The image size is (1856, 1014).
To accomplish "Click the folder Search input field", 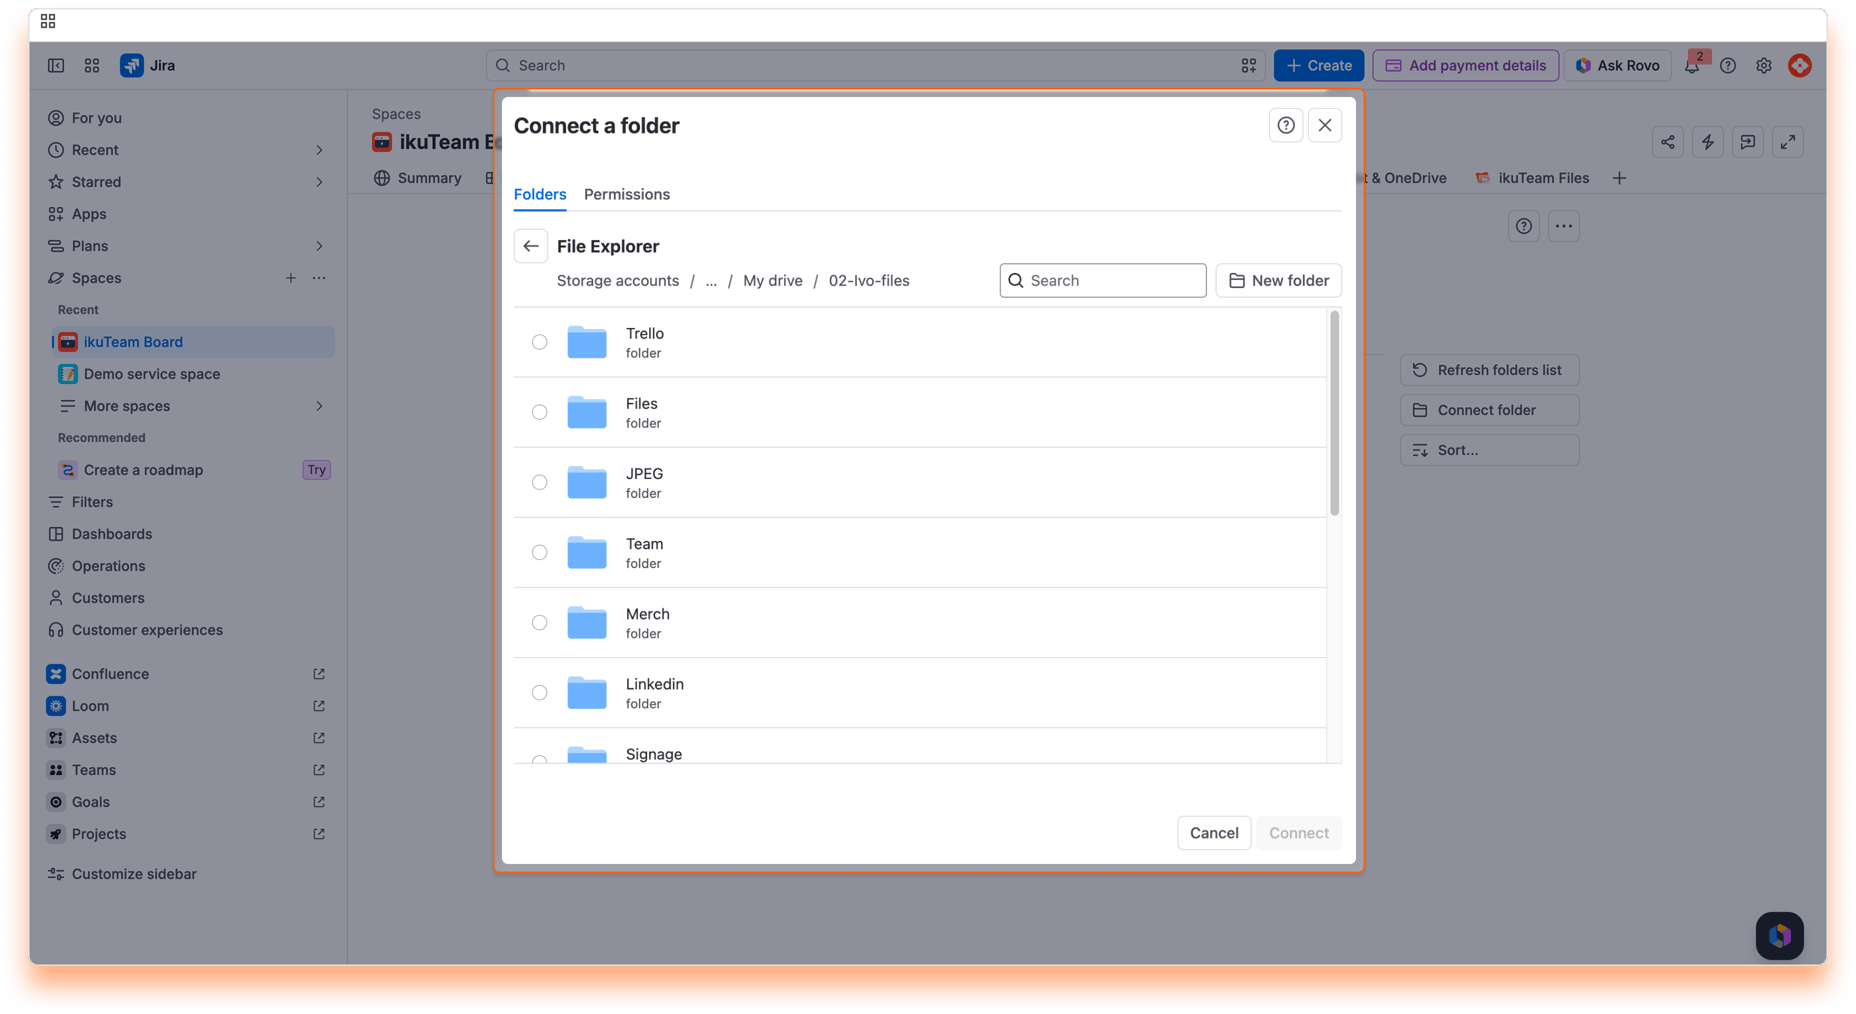I will pos(1103,281).
